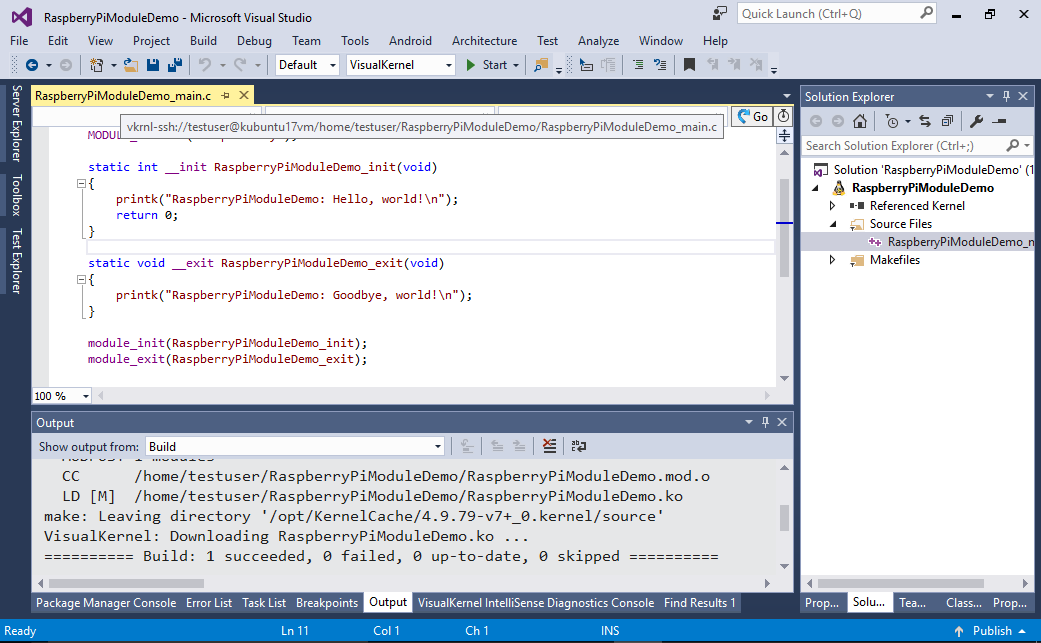Viewport: 1041px width, 643px height.
Task: Open the VisualKernel platform dropdown
Action: pyautogui.click(x=400, y=65)
